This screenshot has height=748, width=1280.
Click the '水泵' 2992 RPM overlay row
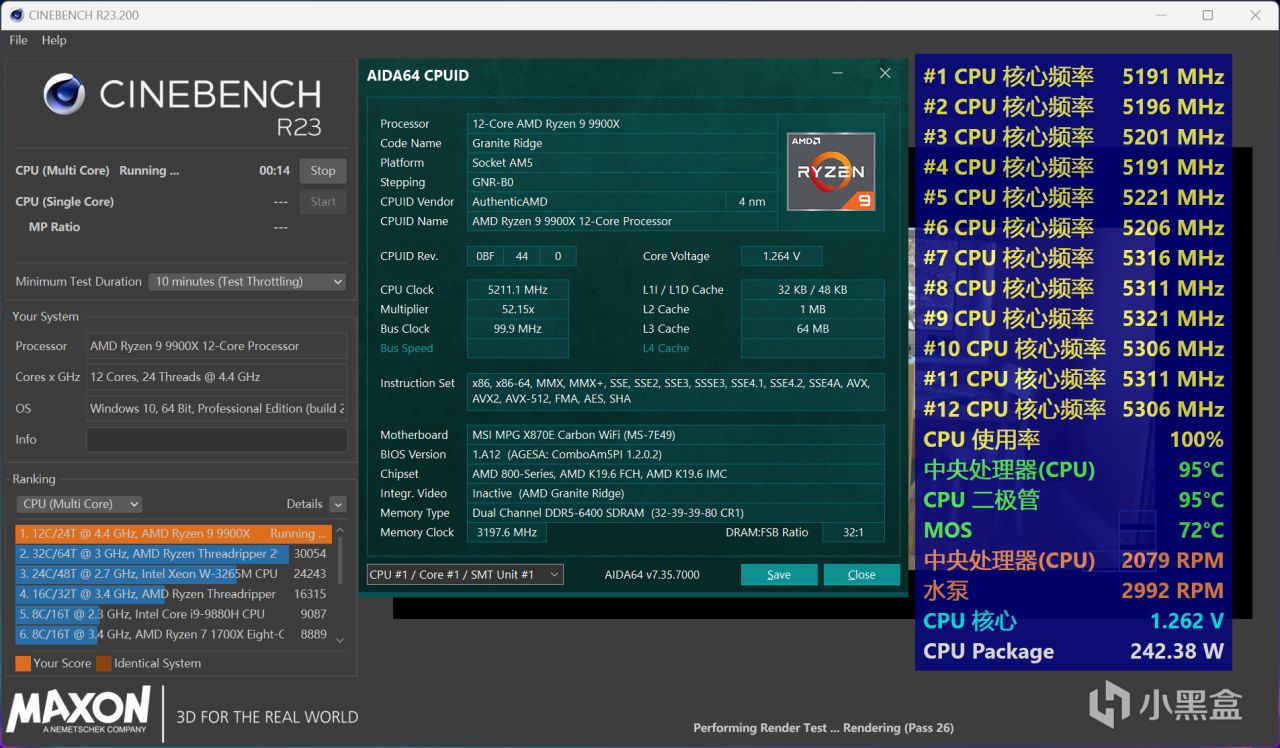pos(1073,590)
